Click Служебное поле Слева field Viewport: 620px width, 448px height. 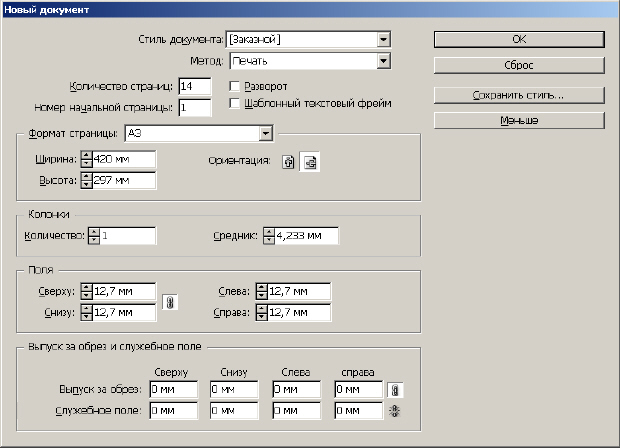pyautogui.click(x=297, y=411)
